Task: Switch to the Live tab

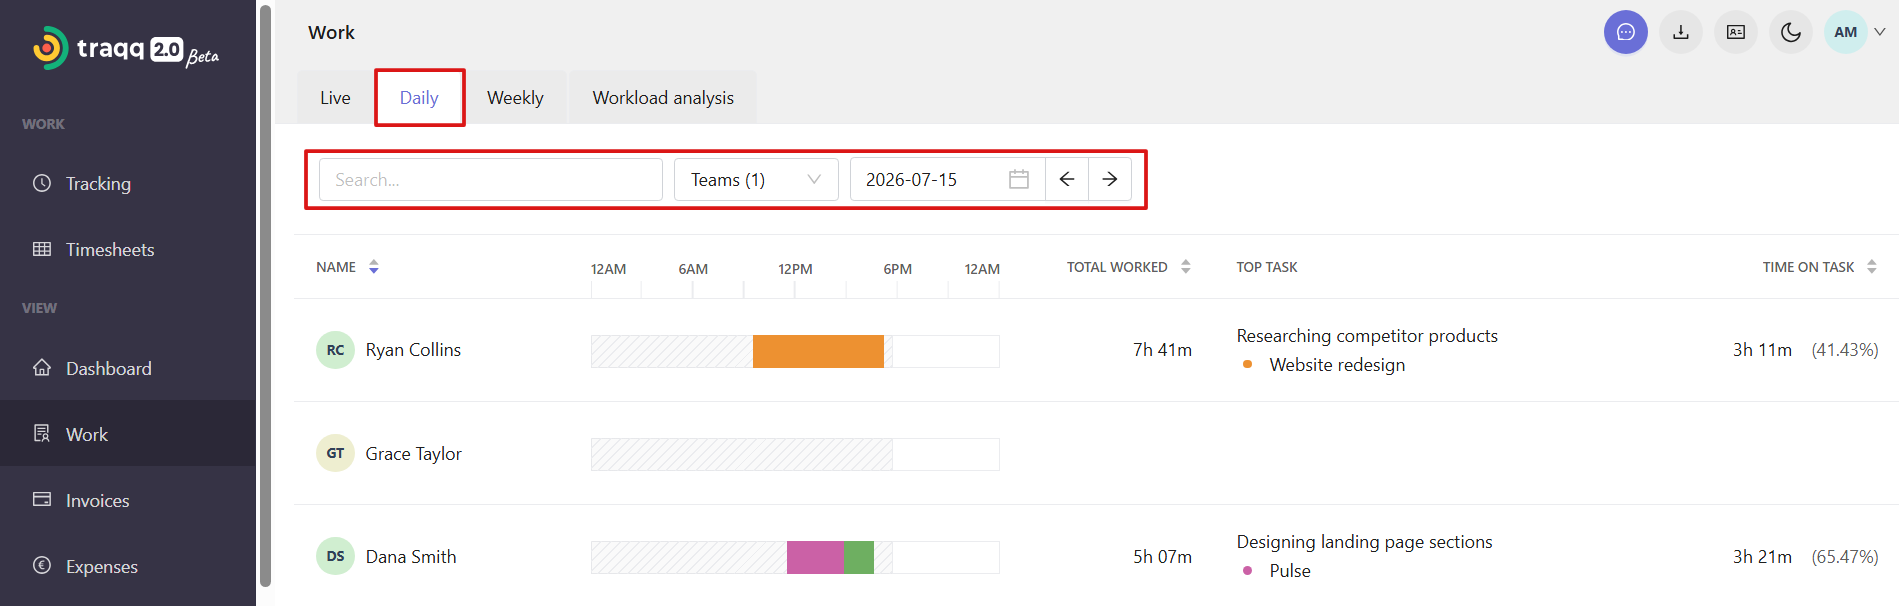Action: tap(335, 97)
